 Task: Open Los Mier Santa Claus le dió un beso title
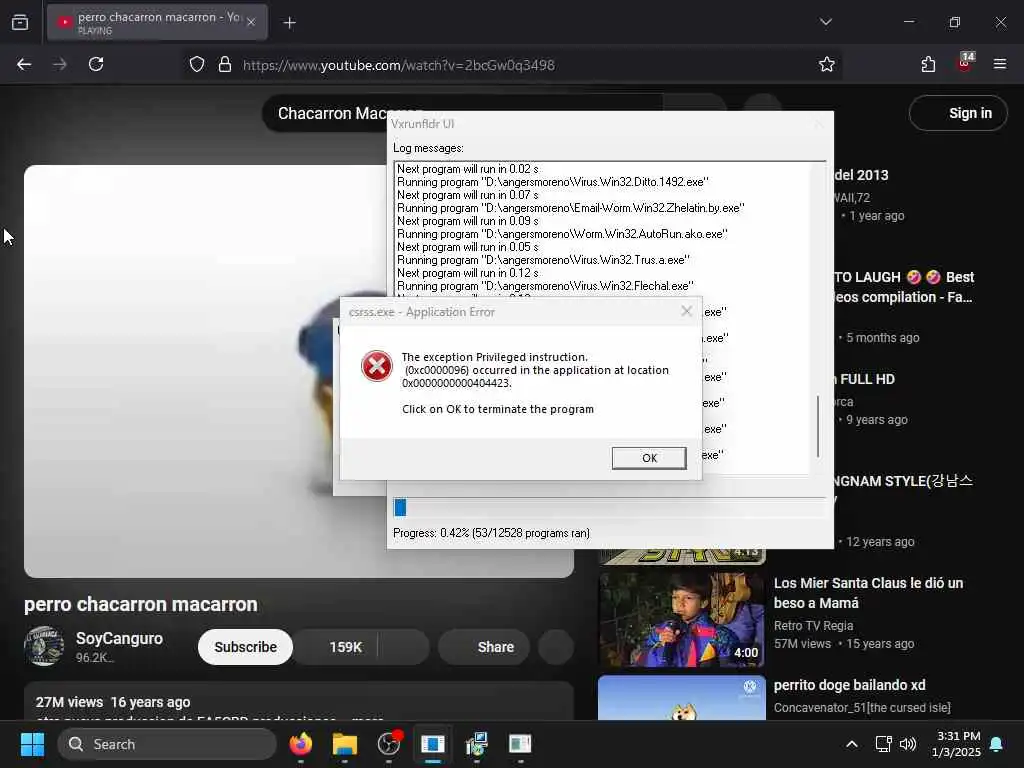click(868, 593)
